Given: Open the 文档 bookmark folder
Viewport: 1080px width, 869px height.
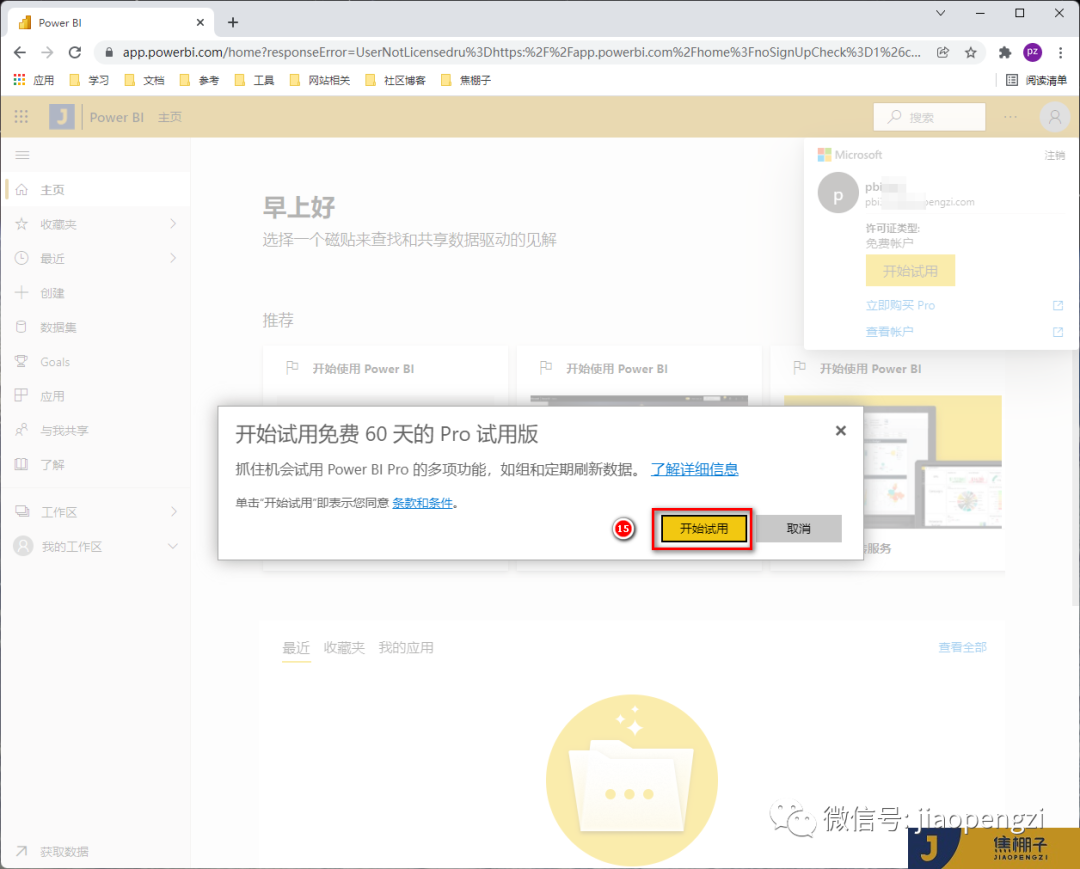Looking at the screenshot, I should pos(144,81).
